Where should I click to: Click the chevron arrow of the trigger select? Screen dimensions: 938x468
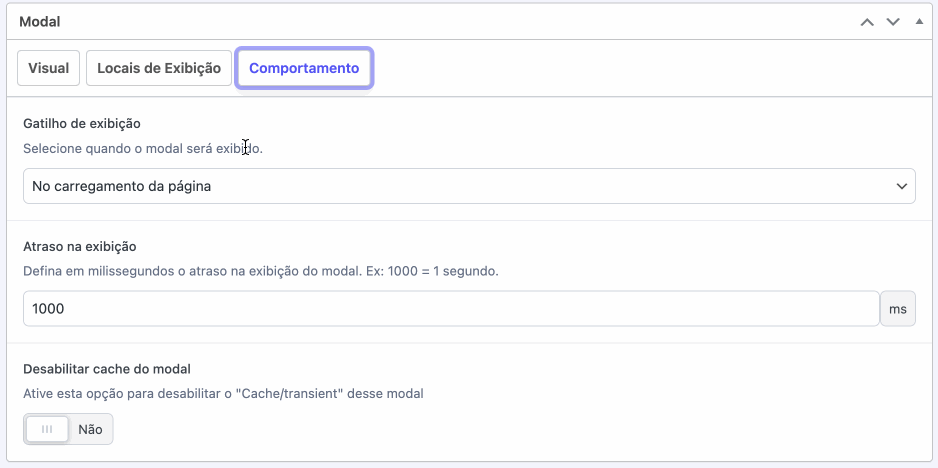[x=901, y=186]
